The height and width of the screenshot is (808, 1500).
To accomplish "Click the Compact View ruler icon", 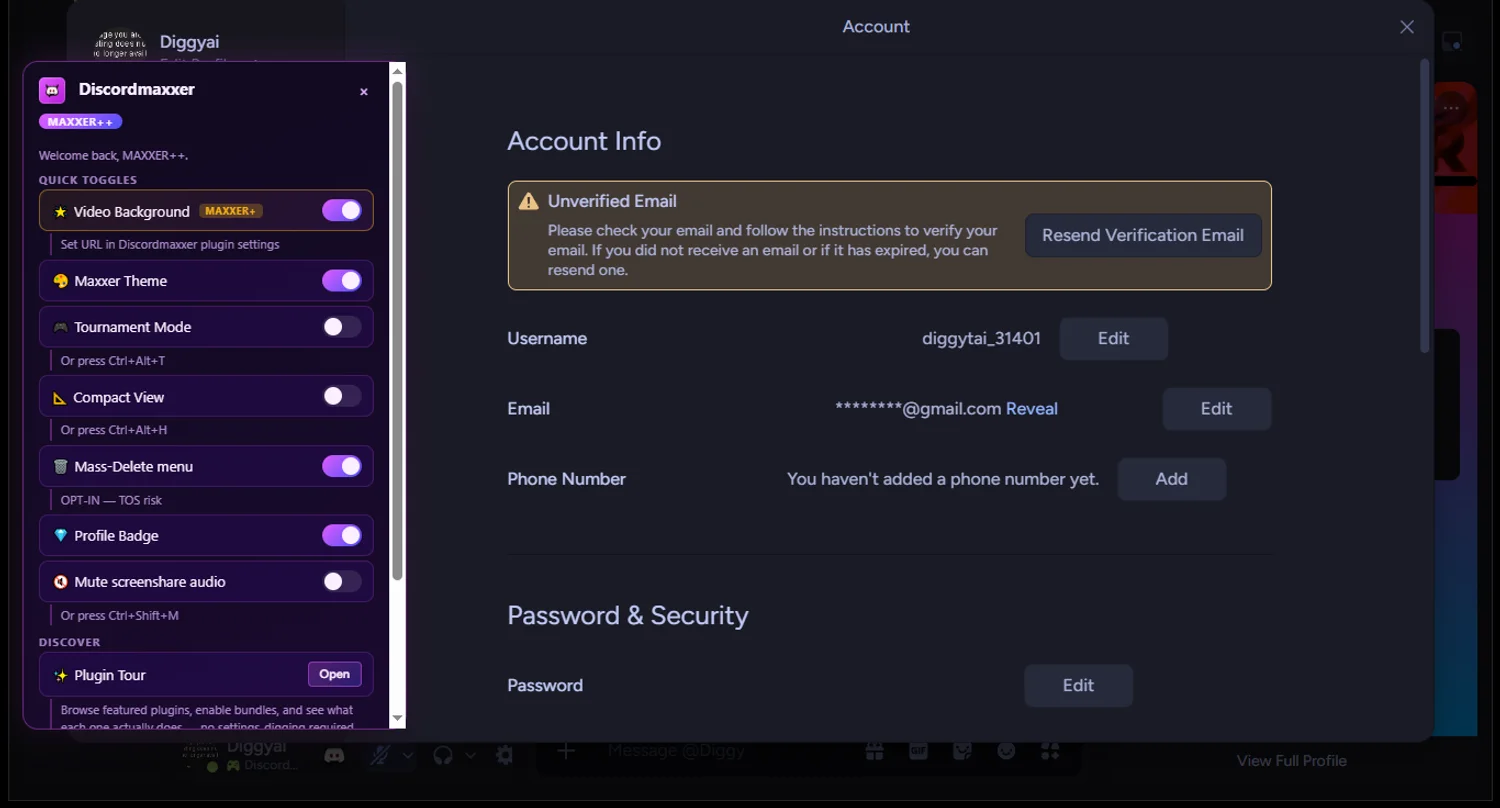I will pos(60,397).
